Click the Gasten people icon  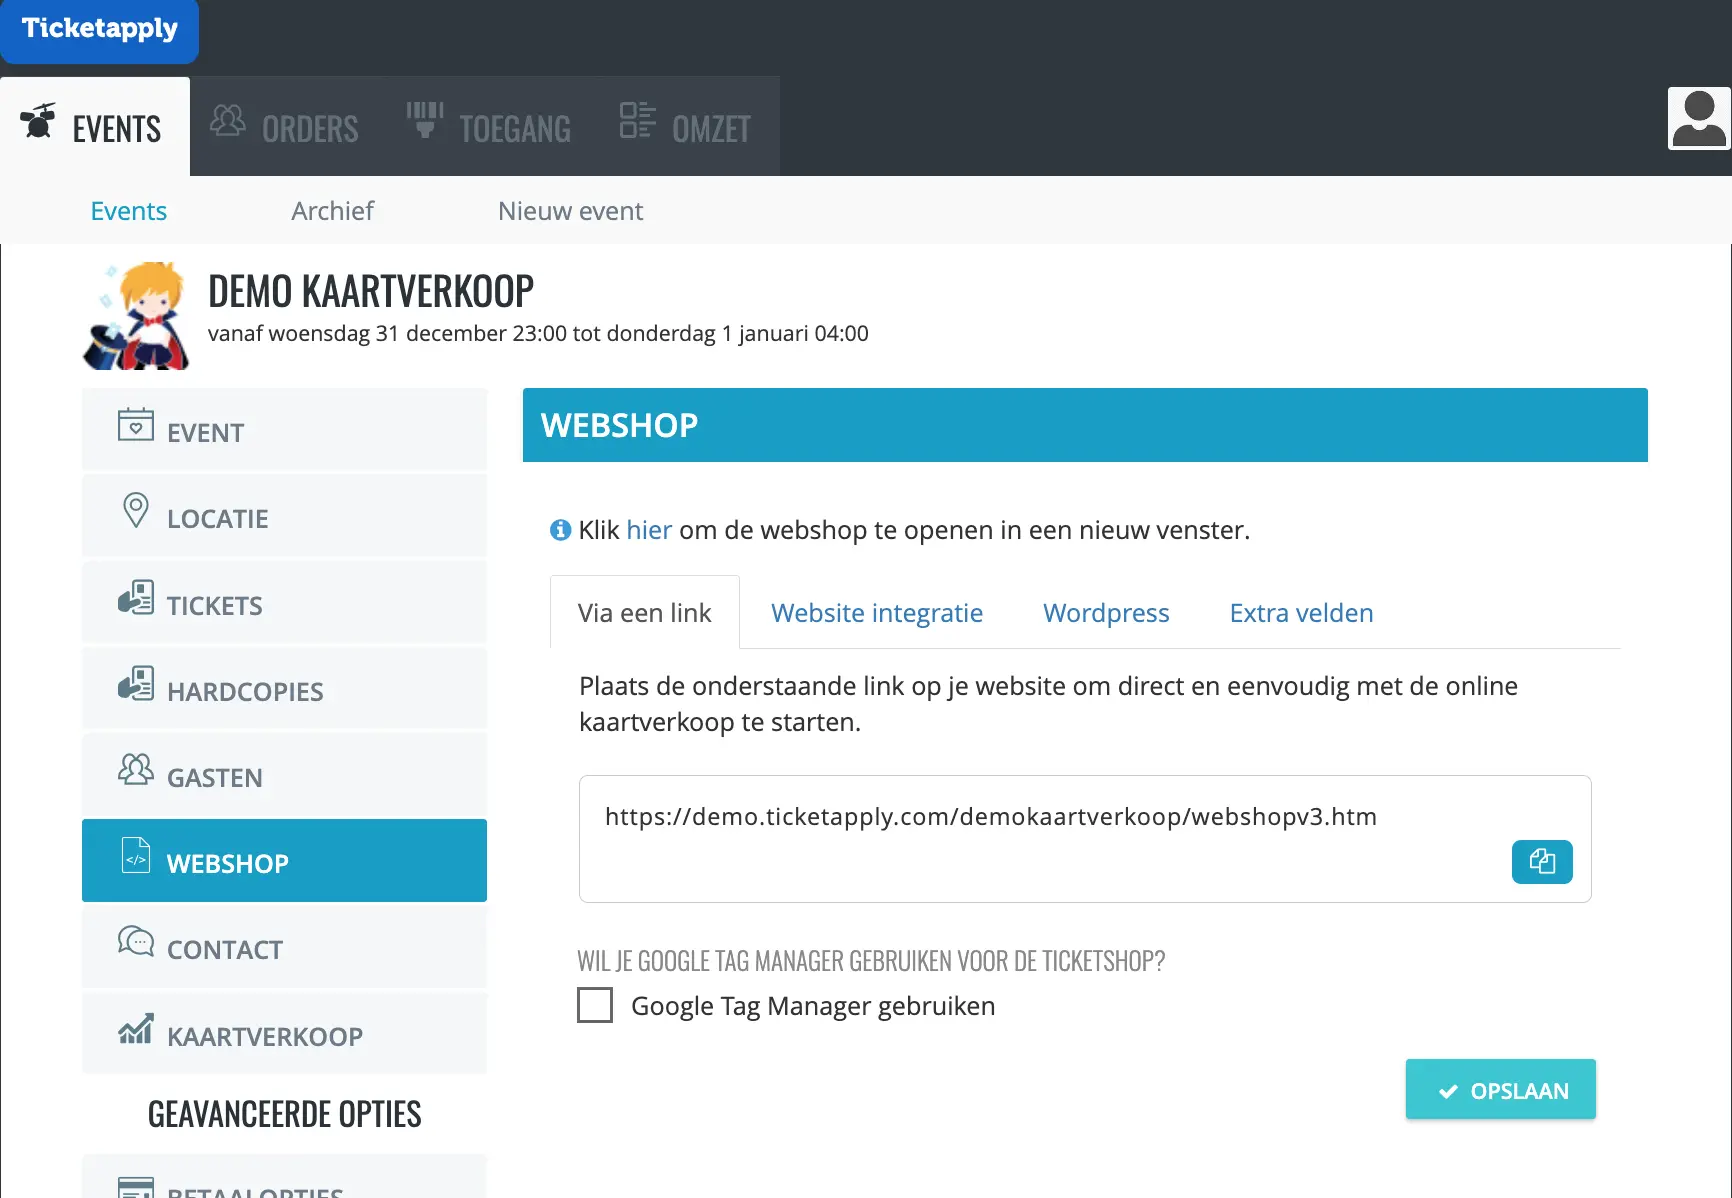click(135, 770)
